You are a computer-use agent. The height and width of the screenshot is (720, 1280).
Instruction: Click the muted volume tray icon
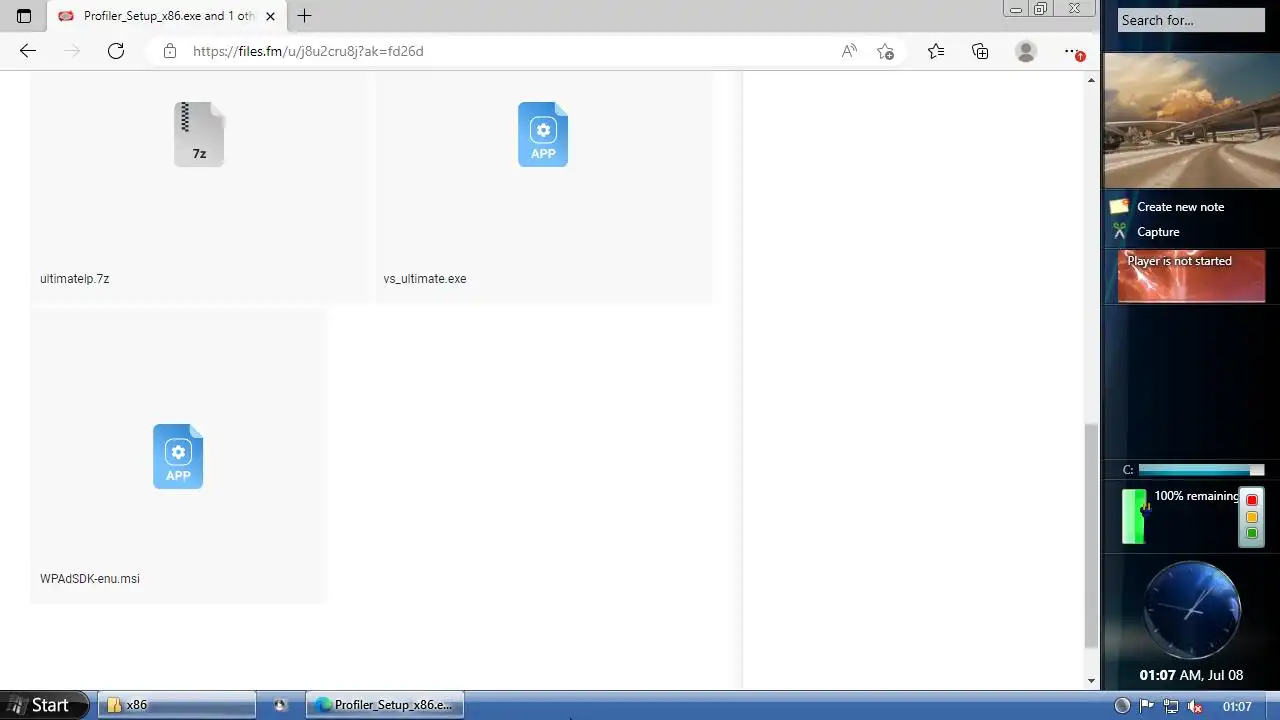tap(1194, 706)
